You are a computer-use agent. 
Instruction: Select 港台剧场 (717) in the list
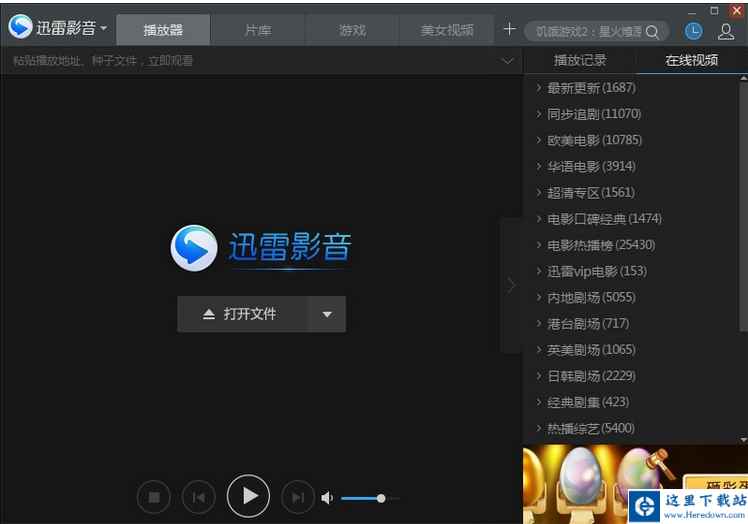coord(582,324)
